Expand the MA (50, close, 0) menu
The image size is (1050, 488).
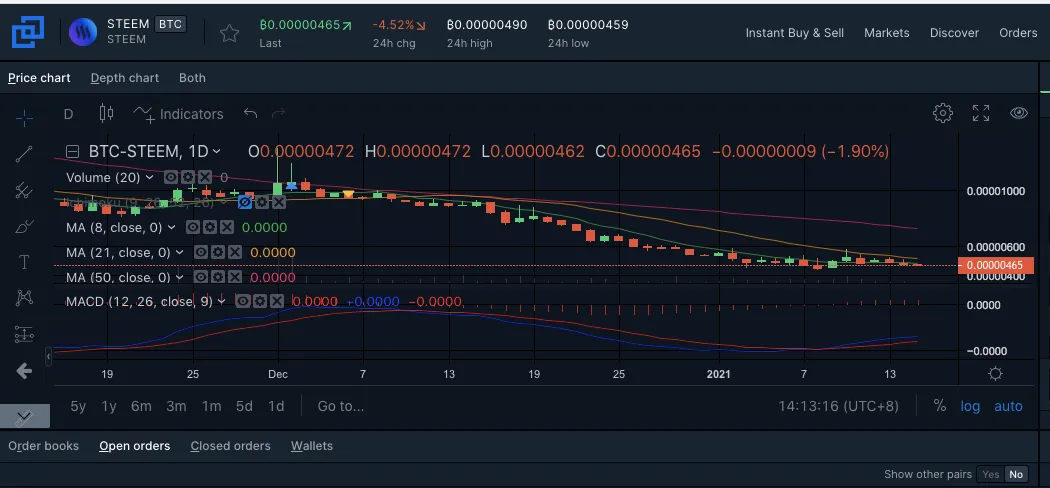pyautogui.click(x=179, y=277)
